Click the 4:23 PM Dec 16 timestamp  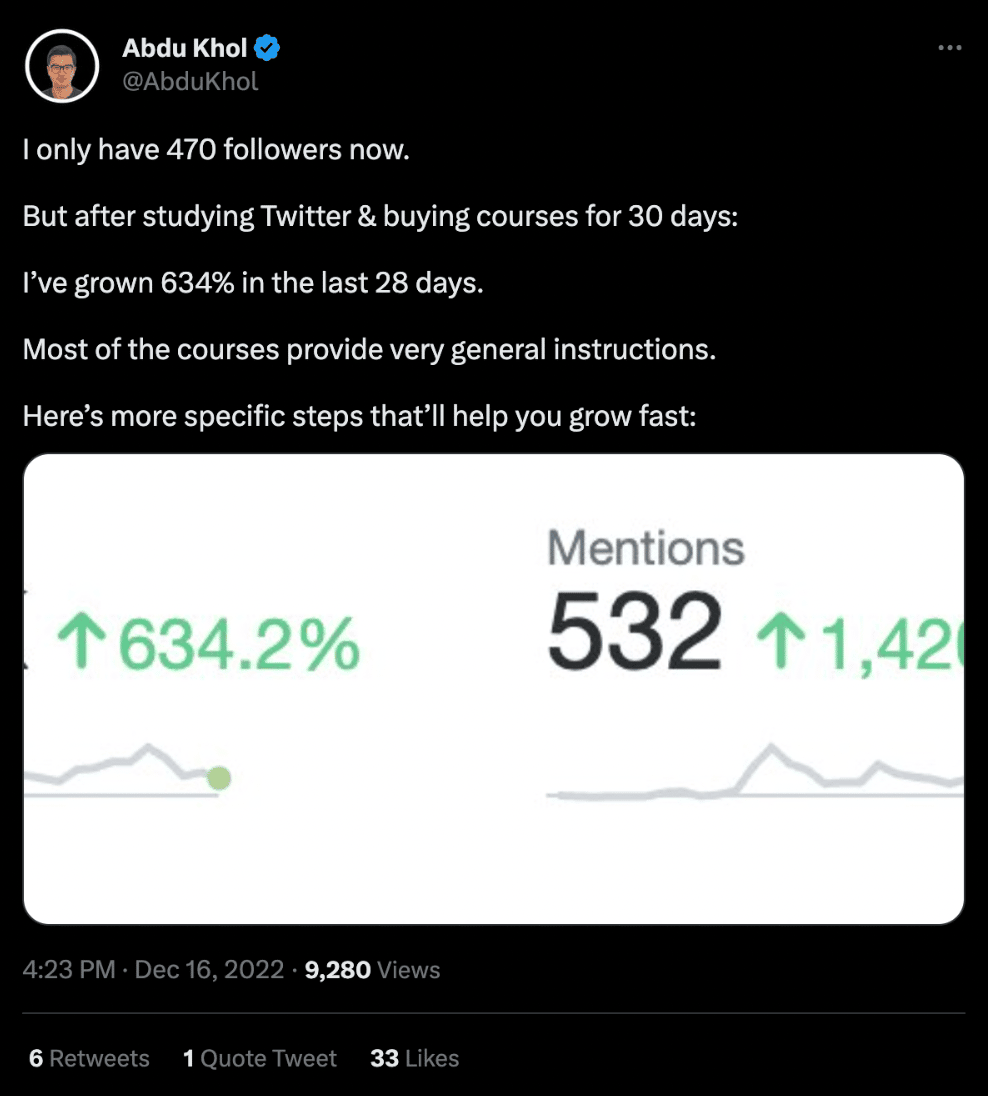point(153,969)
